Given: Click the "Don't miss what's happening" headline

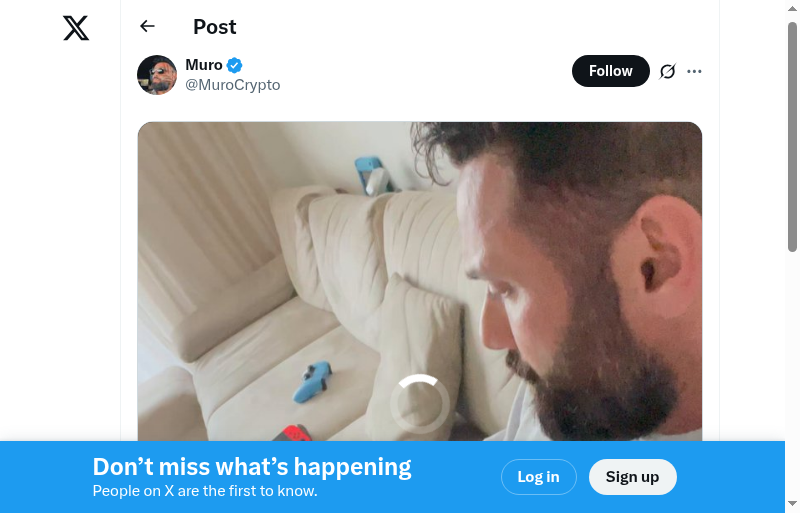Looking at the screenshot, I should [252, 467].
